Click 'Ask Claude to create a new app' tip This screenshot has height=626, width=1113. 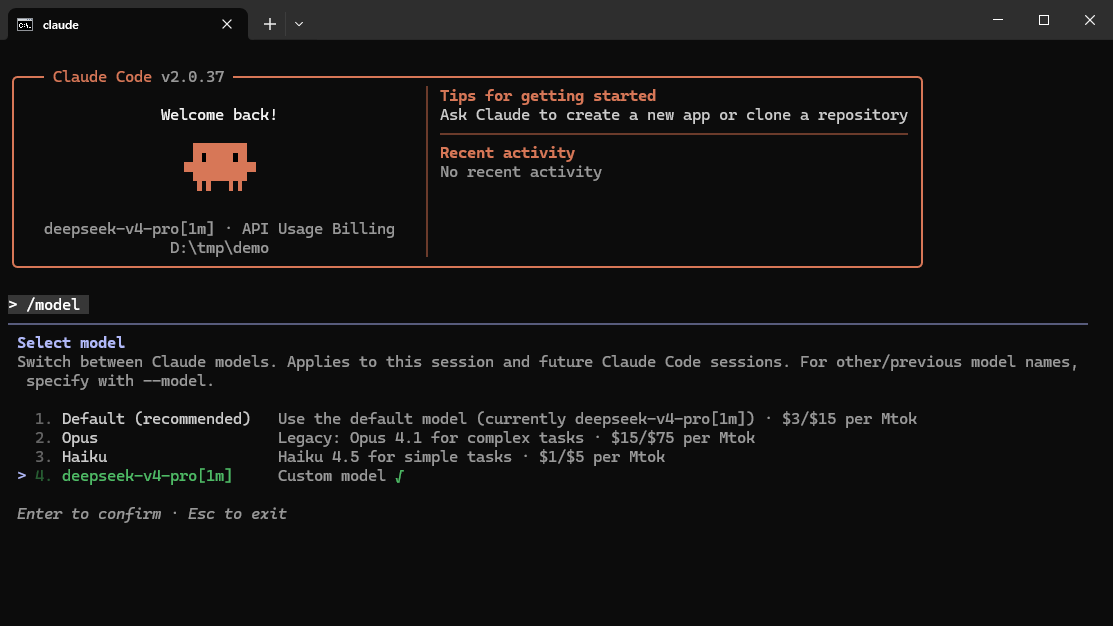(x=674, y=115)
